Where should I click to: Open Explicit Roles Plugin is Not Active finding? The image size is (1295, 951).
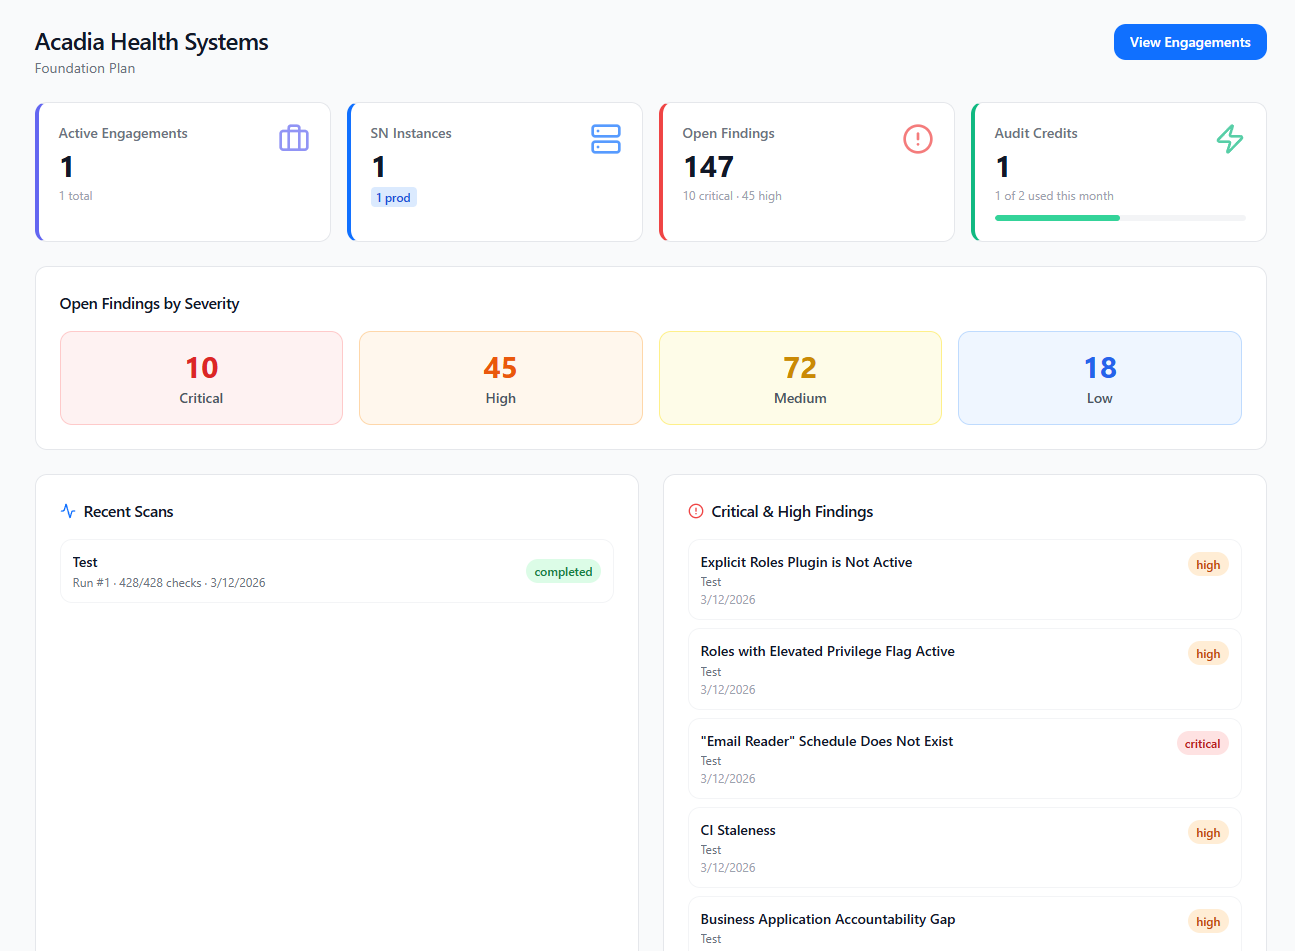806,562
